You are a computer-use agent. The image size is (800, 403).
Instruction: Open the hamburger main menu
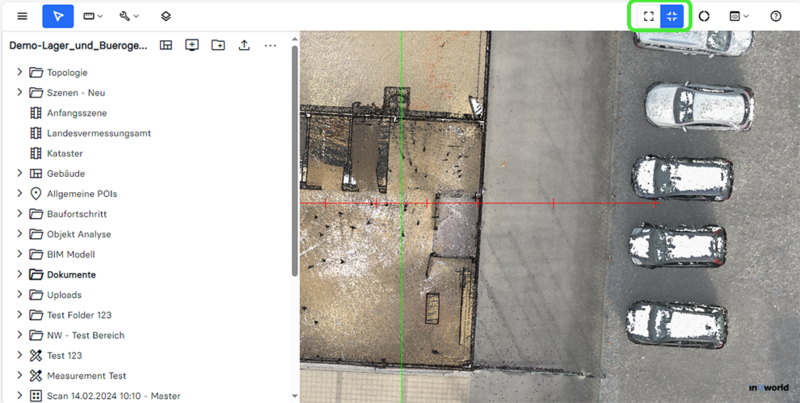22,16
